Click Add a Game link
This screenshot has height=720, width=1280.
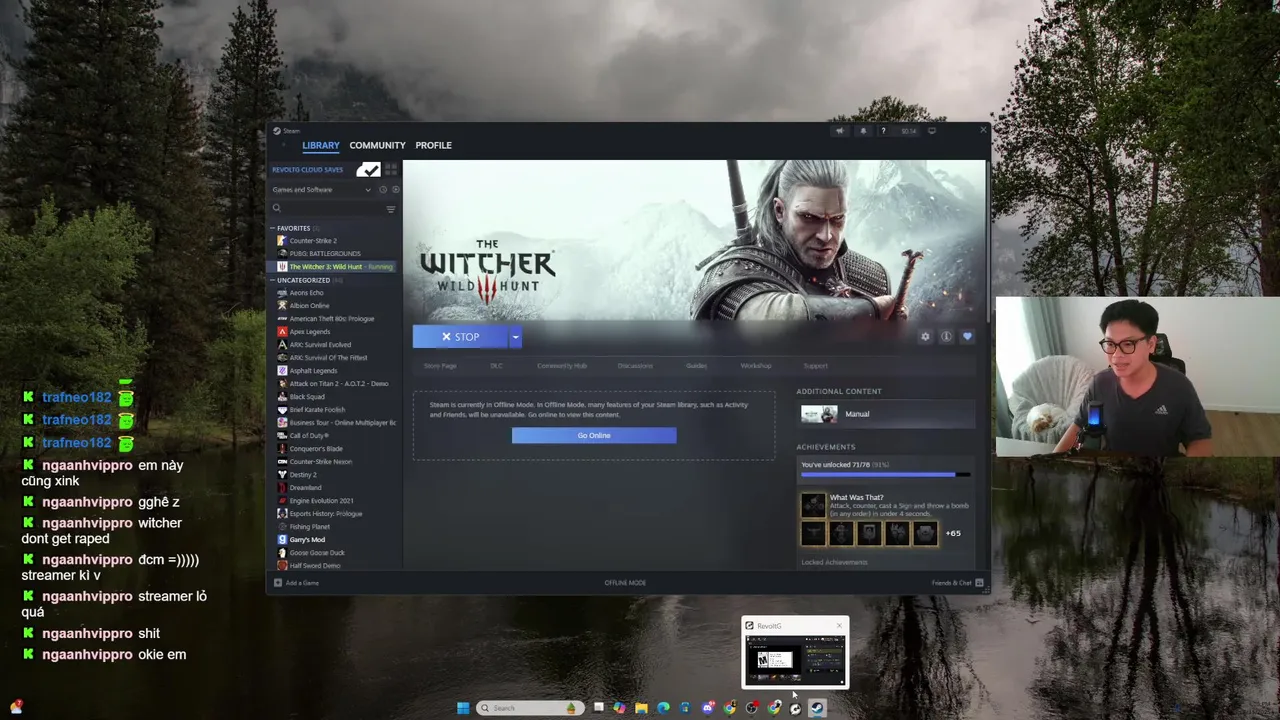coord(302,583)
